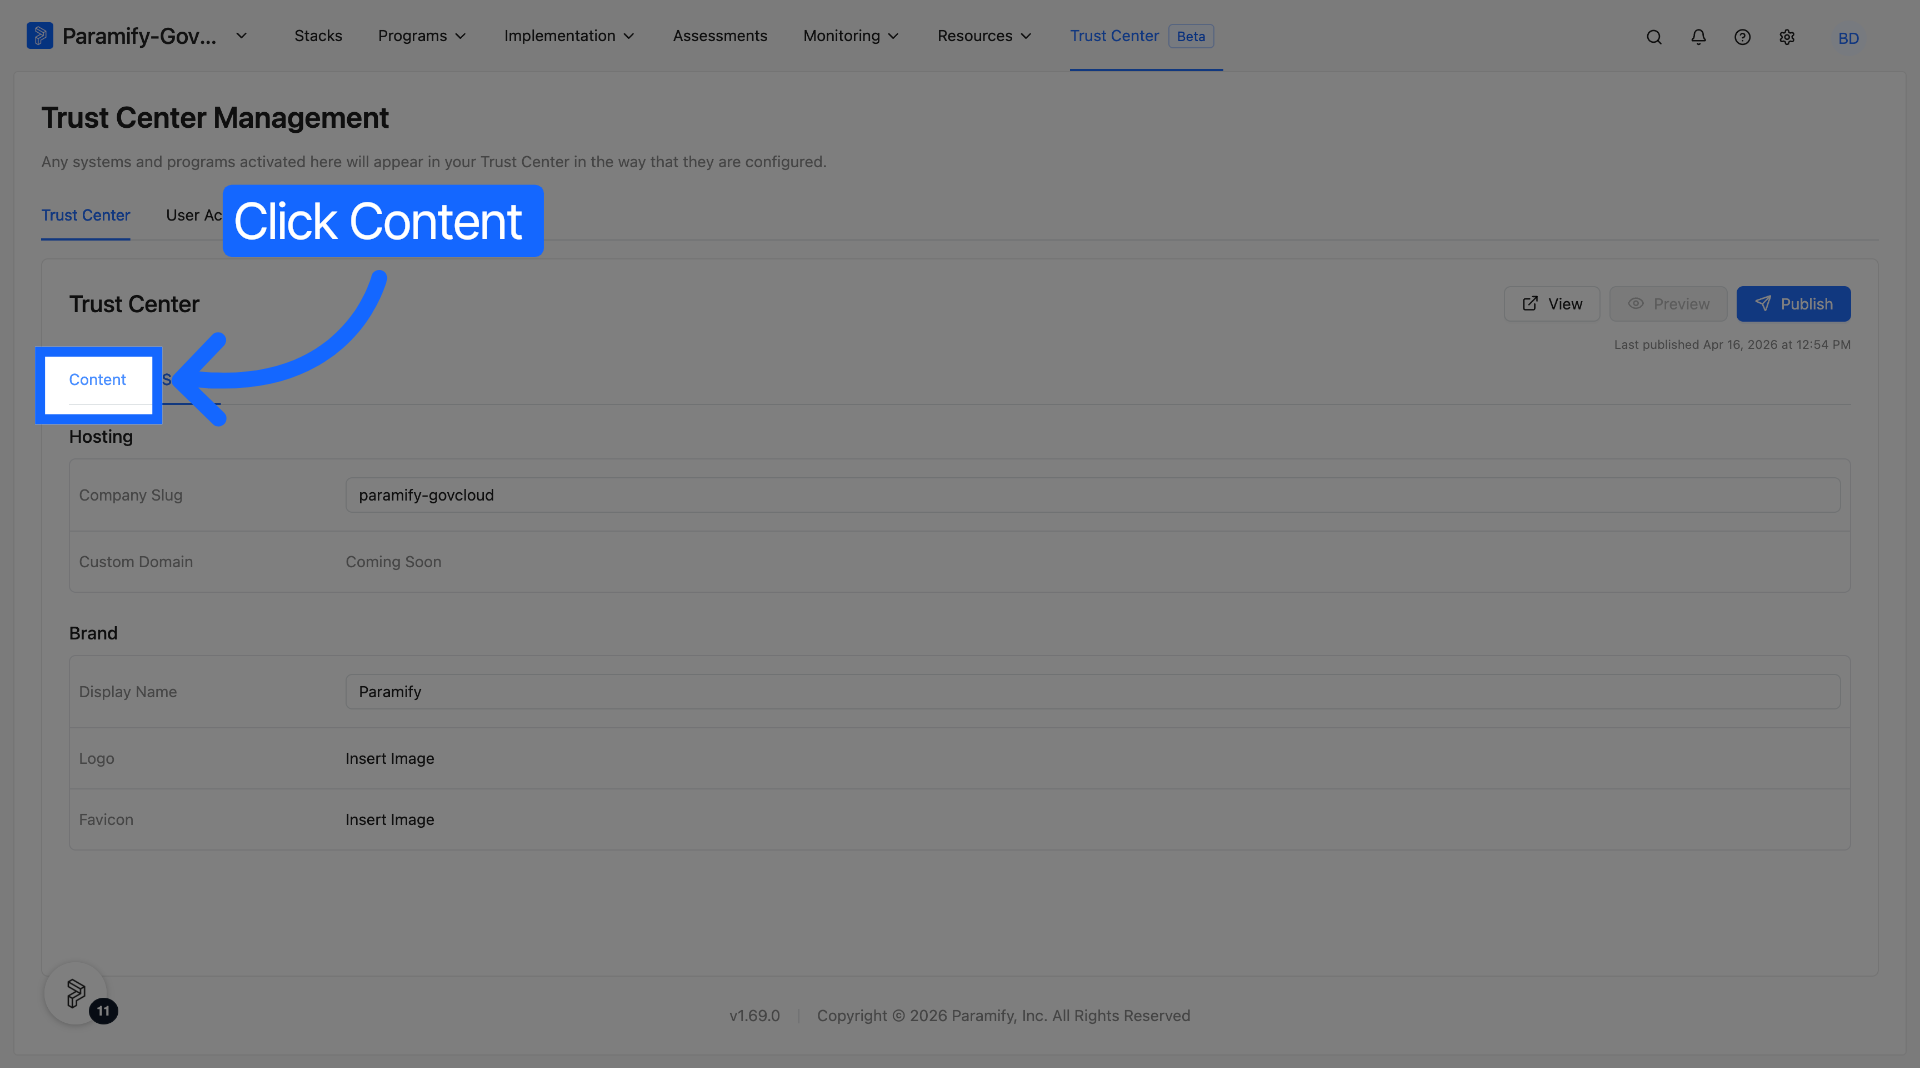Publish the Trust Center
Screen dimensions: 1920x1068
pyautogui.click(x=1793, y=304)
